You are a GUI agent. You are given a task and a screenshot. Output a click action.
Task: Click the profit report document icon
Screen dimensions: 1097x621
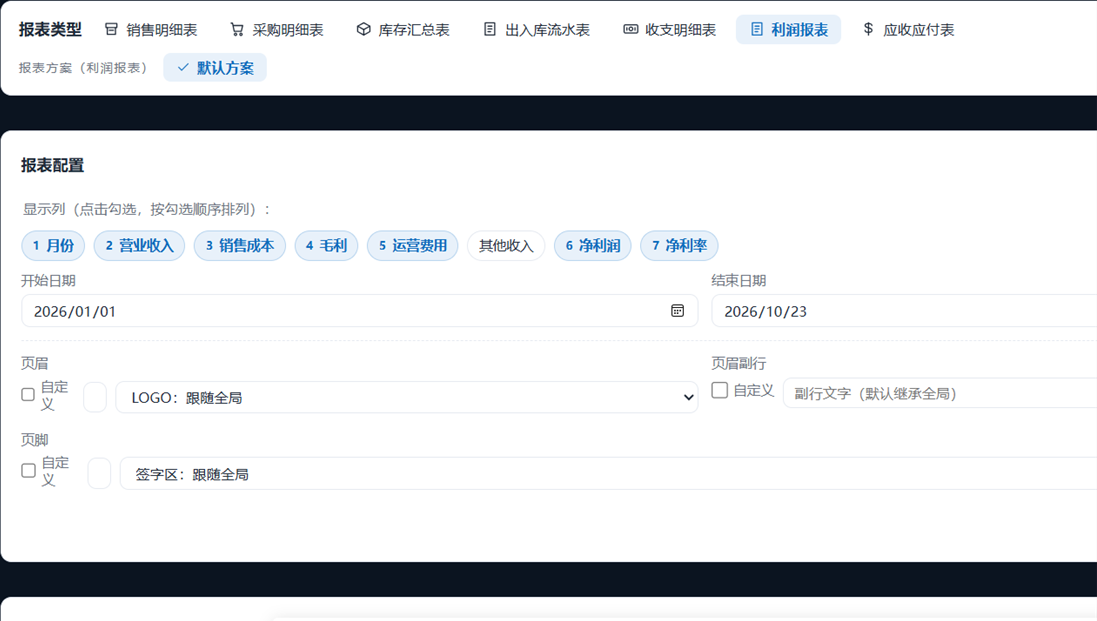[756, 29]
